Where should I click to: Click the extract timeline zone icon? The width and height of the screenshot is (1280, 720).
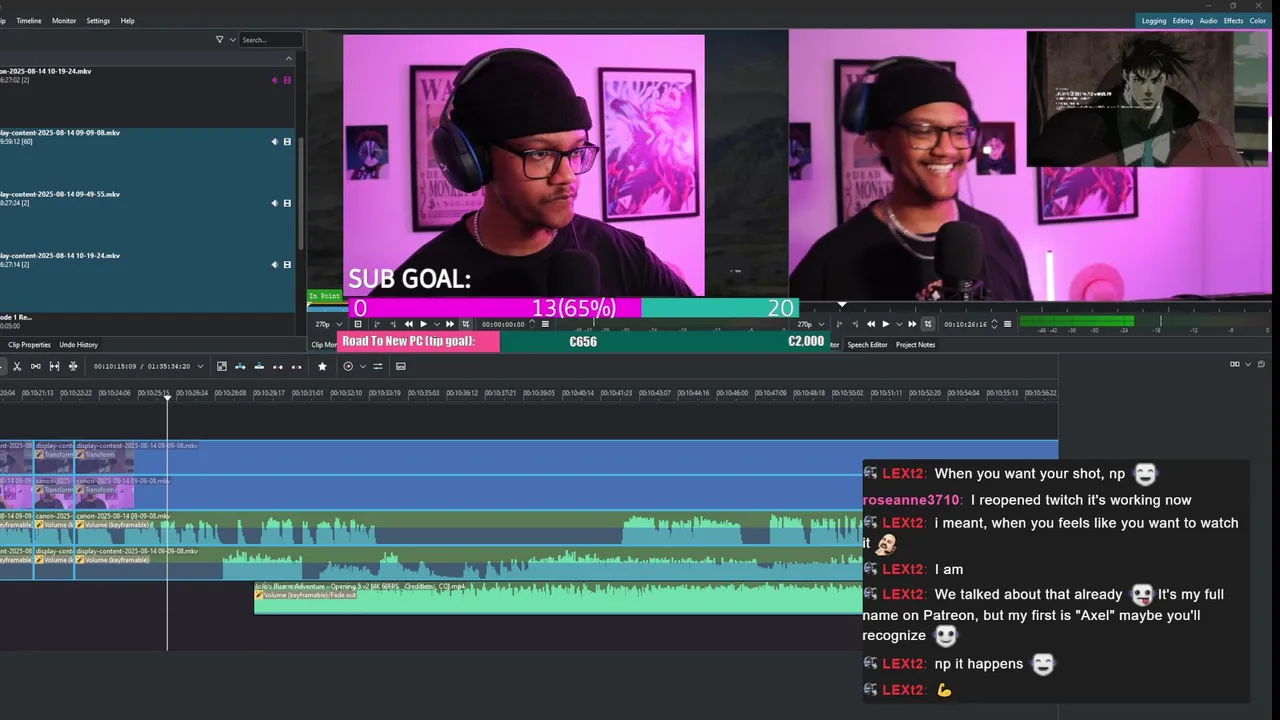point(278,366)
